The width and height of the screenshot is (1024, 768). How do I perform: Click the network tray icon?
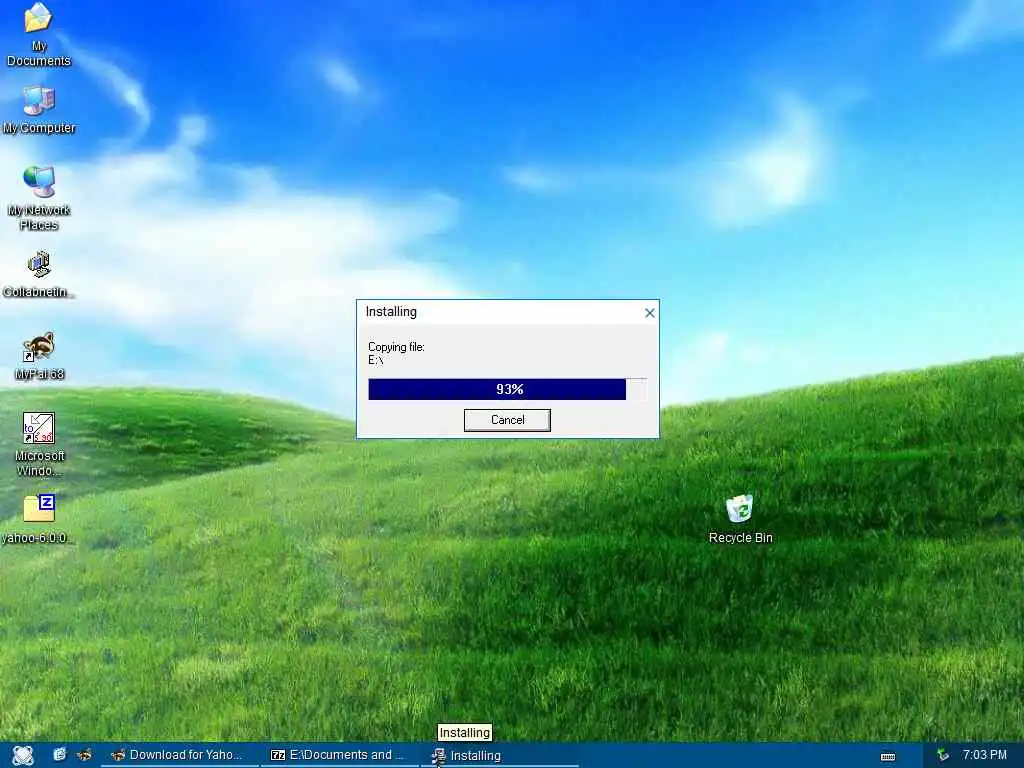pyautogui.click(x=942, y=755)
